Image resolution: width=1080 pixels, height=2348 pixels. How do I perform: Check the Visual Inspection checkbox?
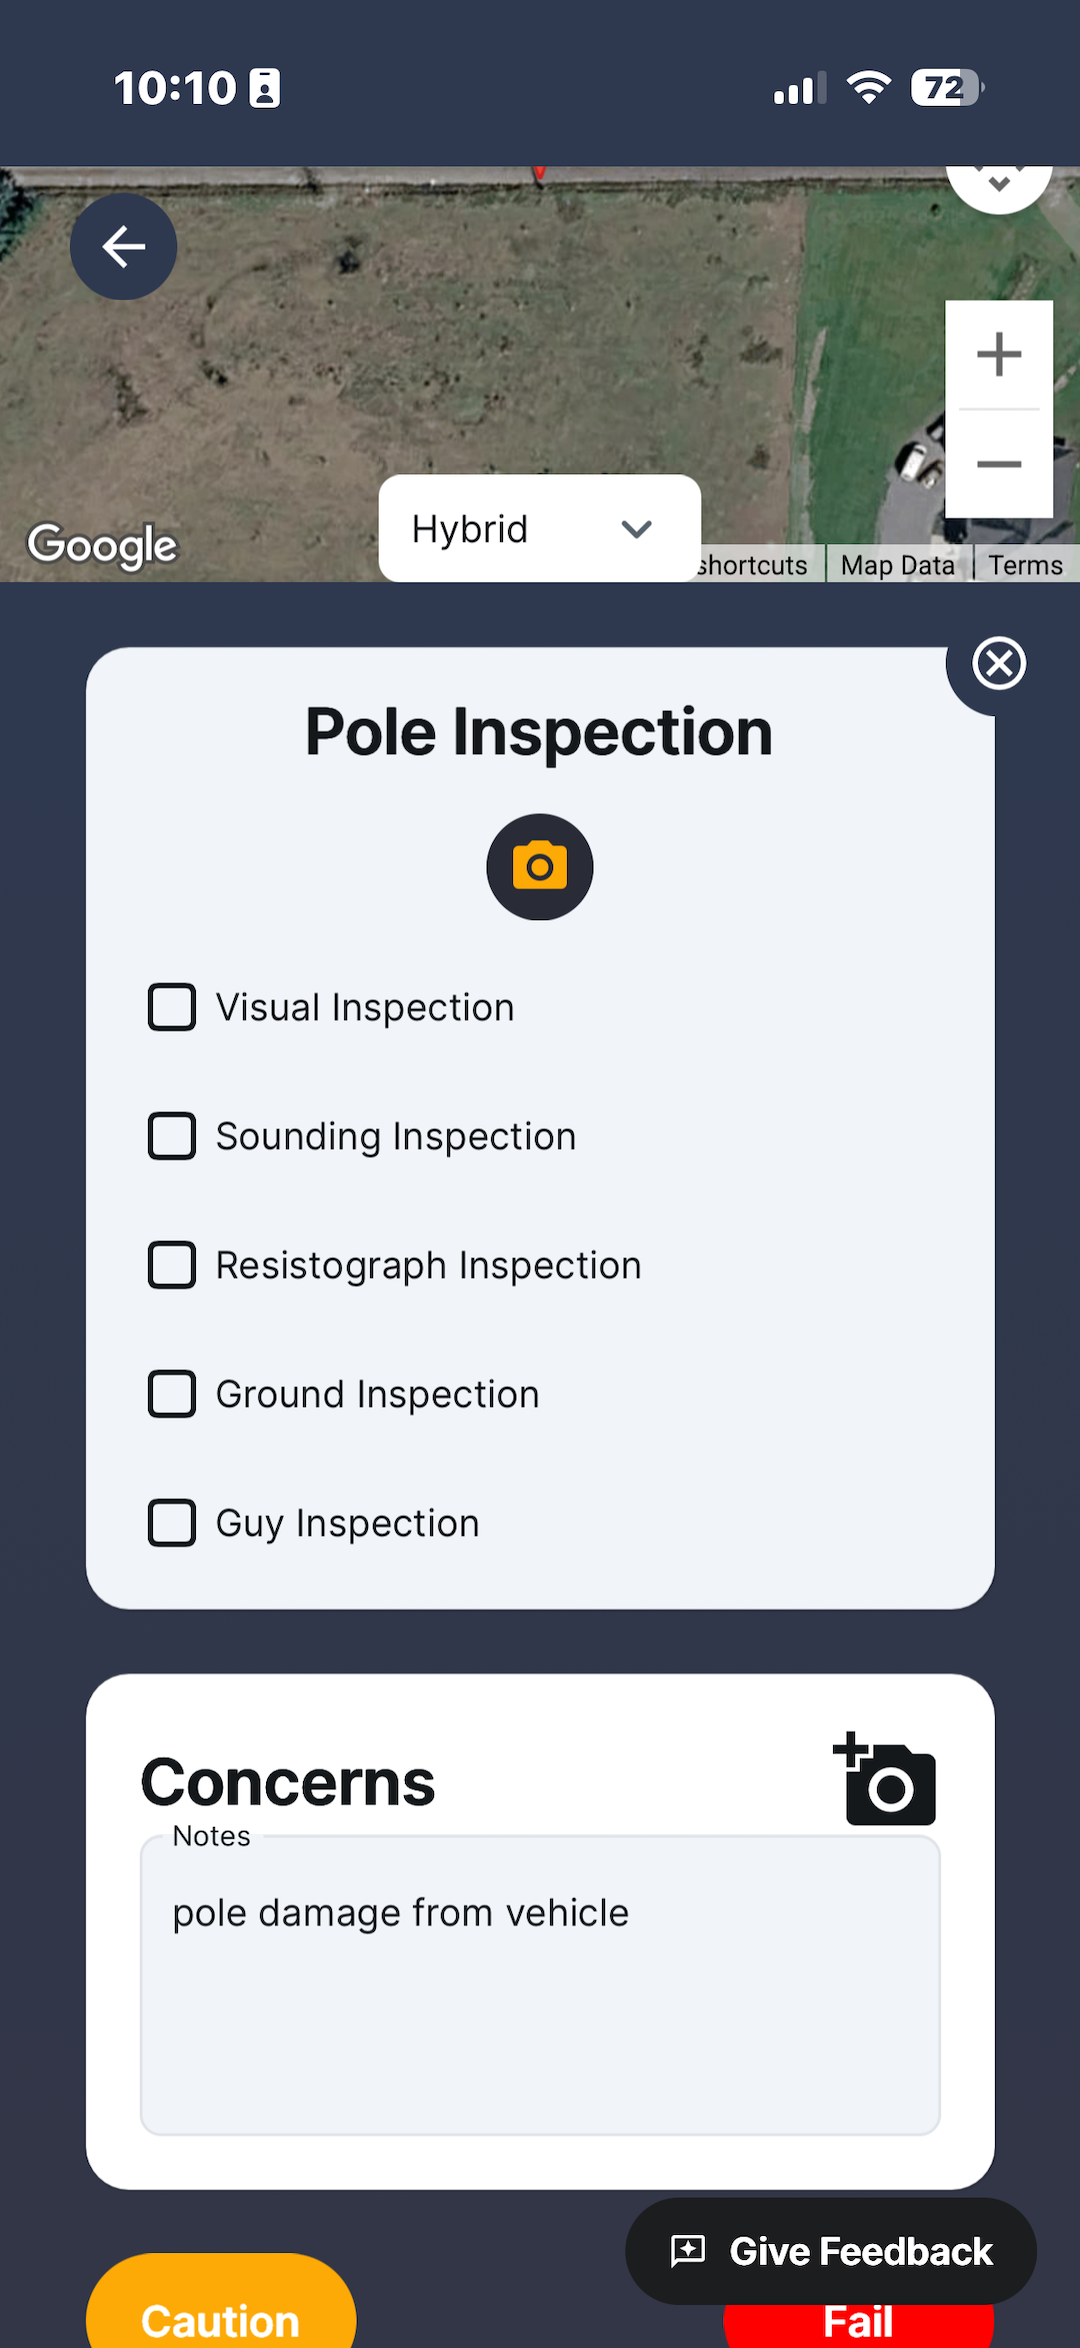coord(172,1007)
